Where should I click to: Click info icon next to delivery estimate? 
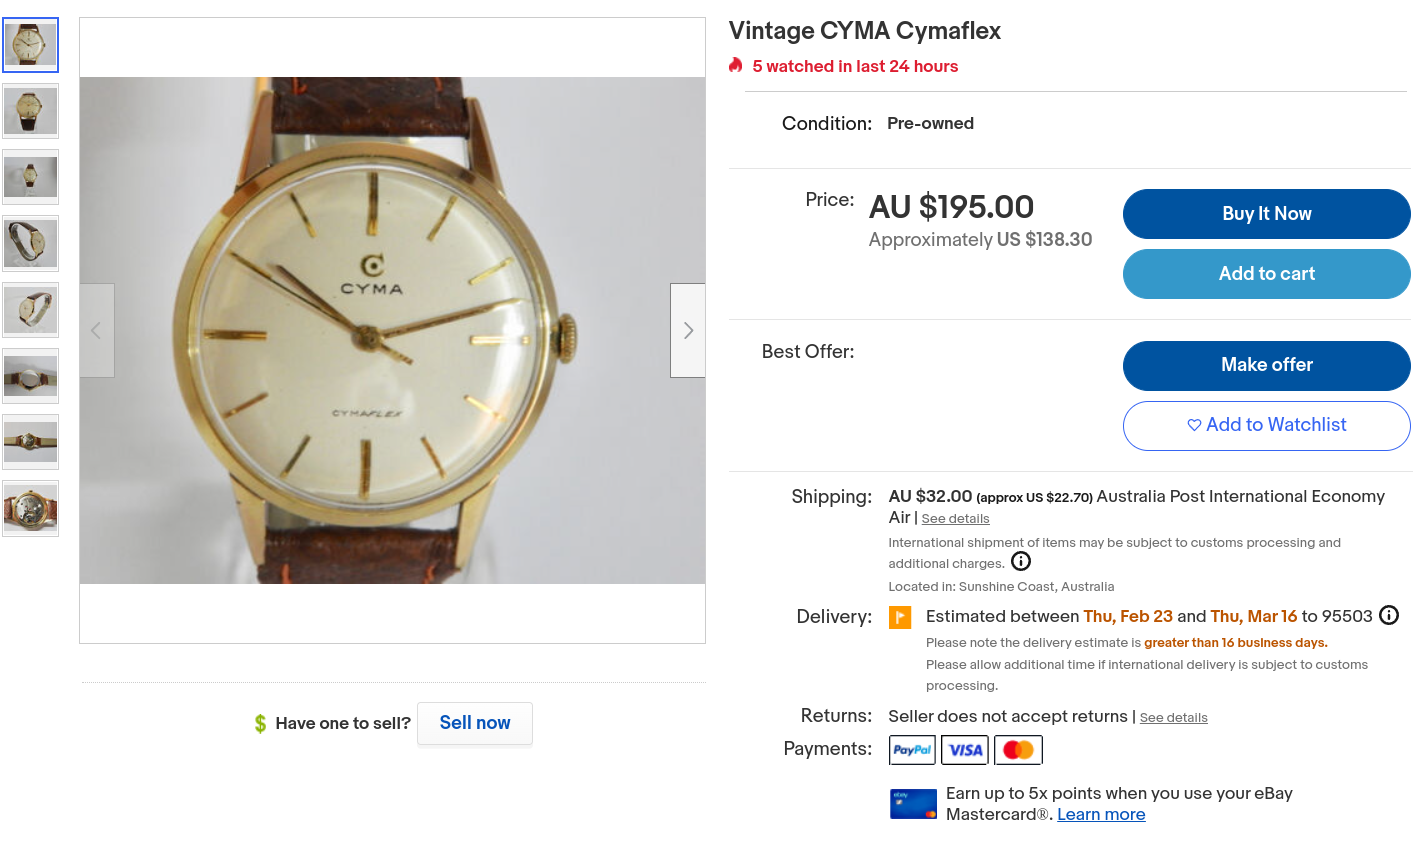tap(1389, 615)
